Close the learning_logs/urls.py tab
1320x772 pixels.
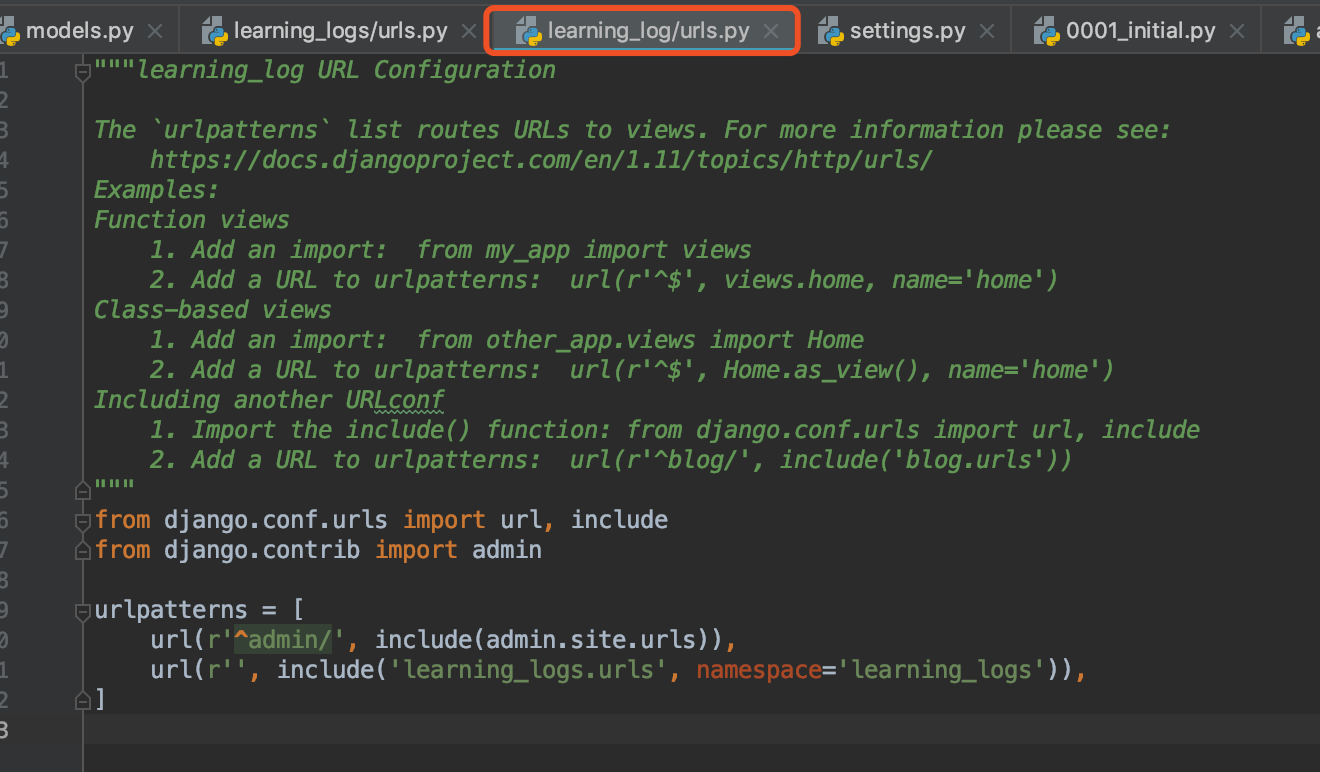tap(469, 30)
